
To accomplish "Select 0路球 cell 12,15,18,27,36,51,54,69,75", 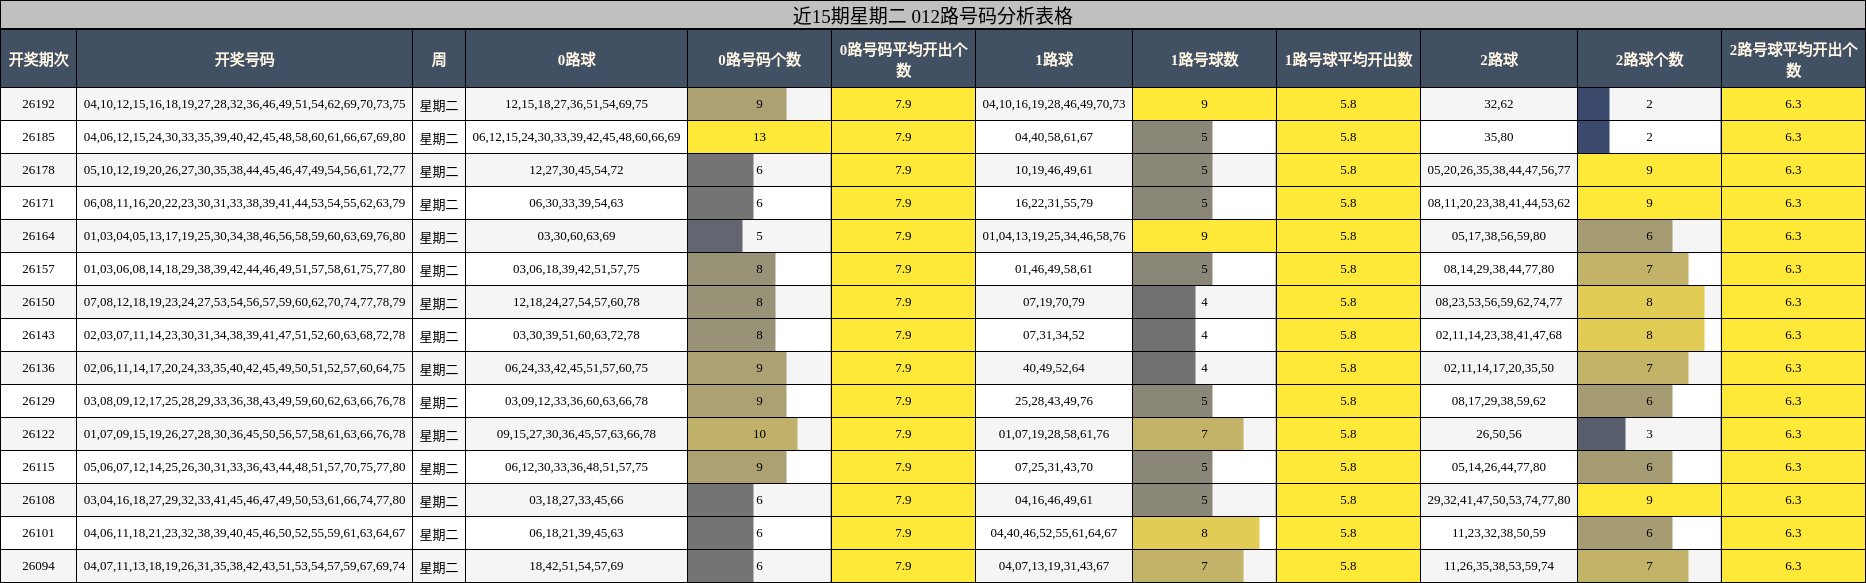I will point(576,104).
